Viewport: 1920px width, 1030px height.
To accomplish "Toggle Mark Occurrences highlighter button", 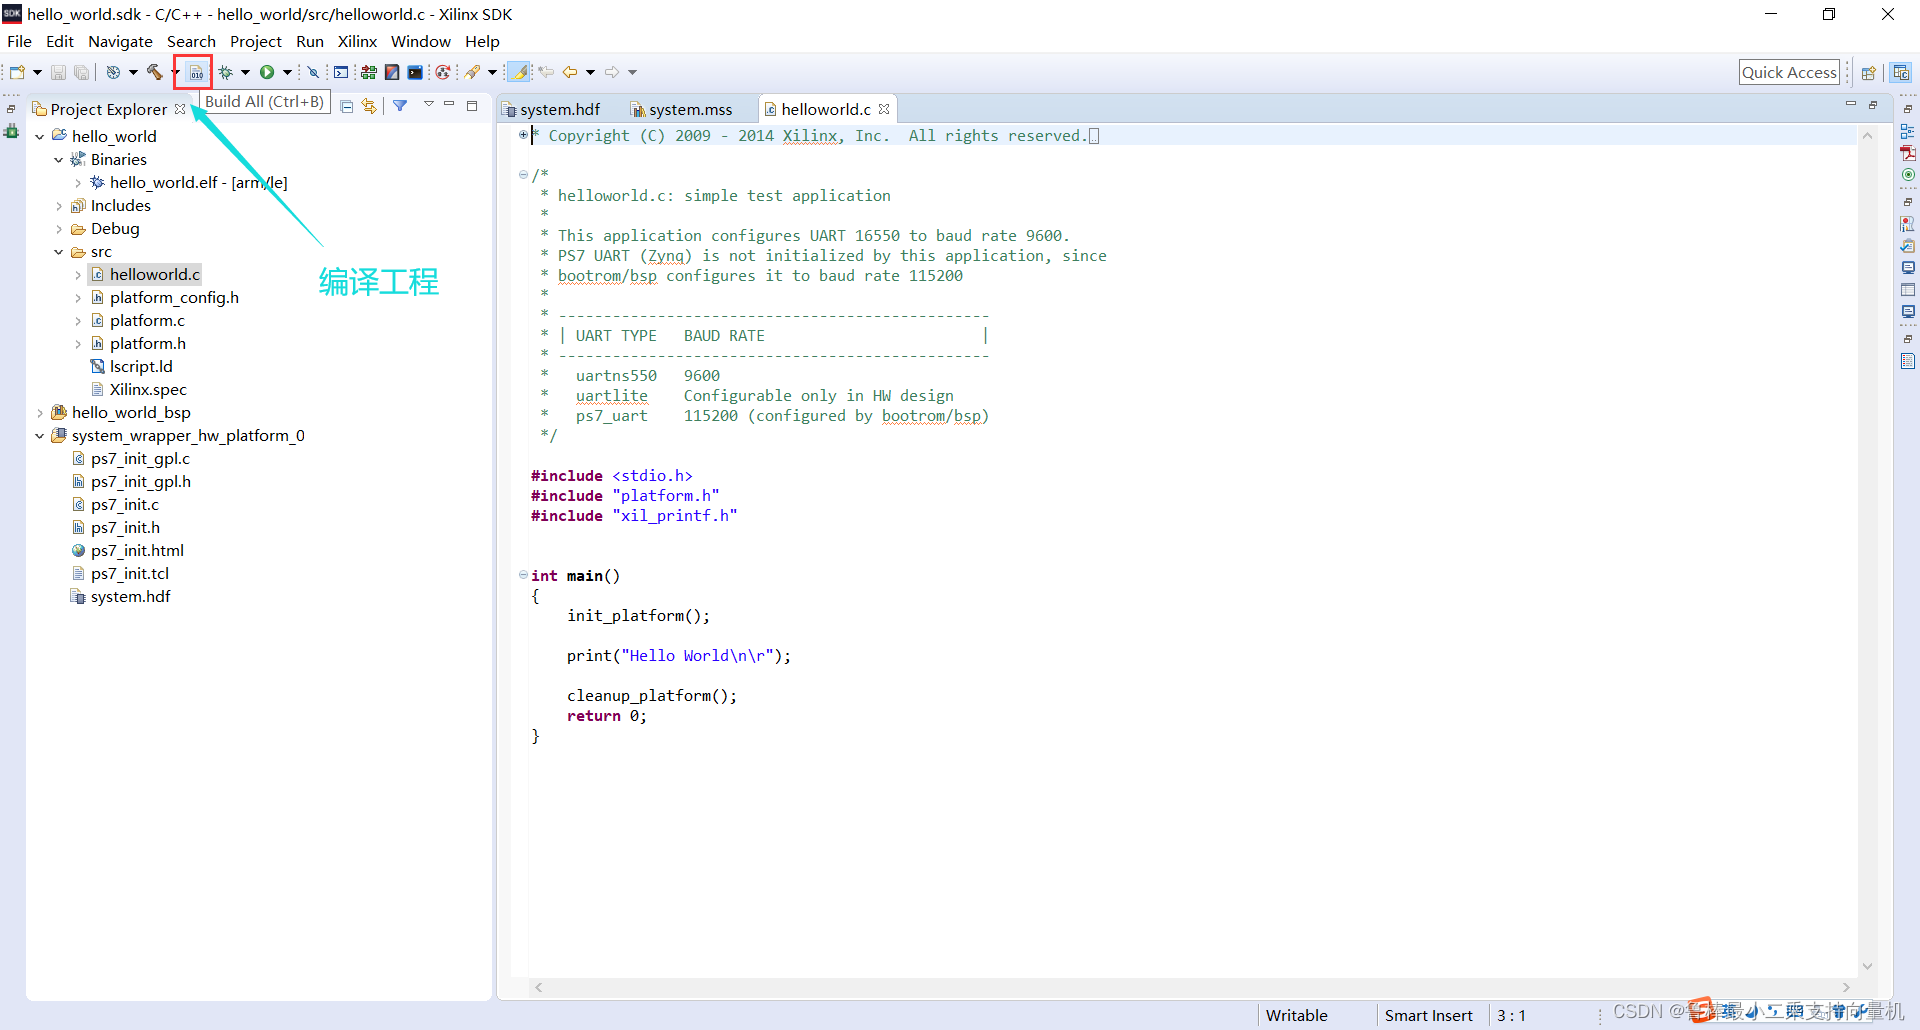I will click(519, 72).
